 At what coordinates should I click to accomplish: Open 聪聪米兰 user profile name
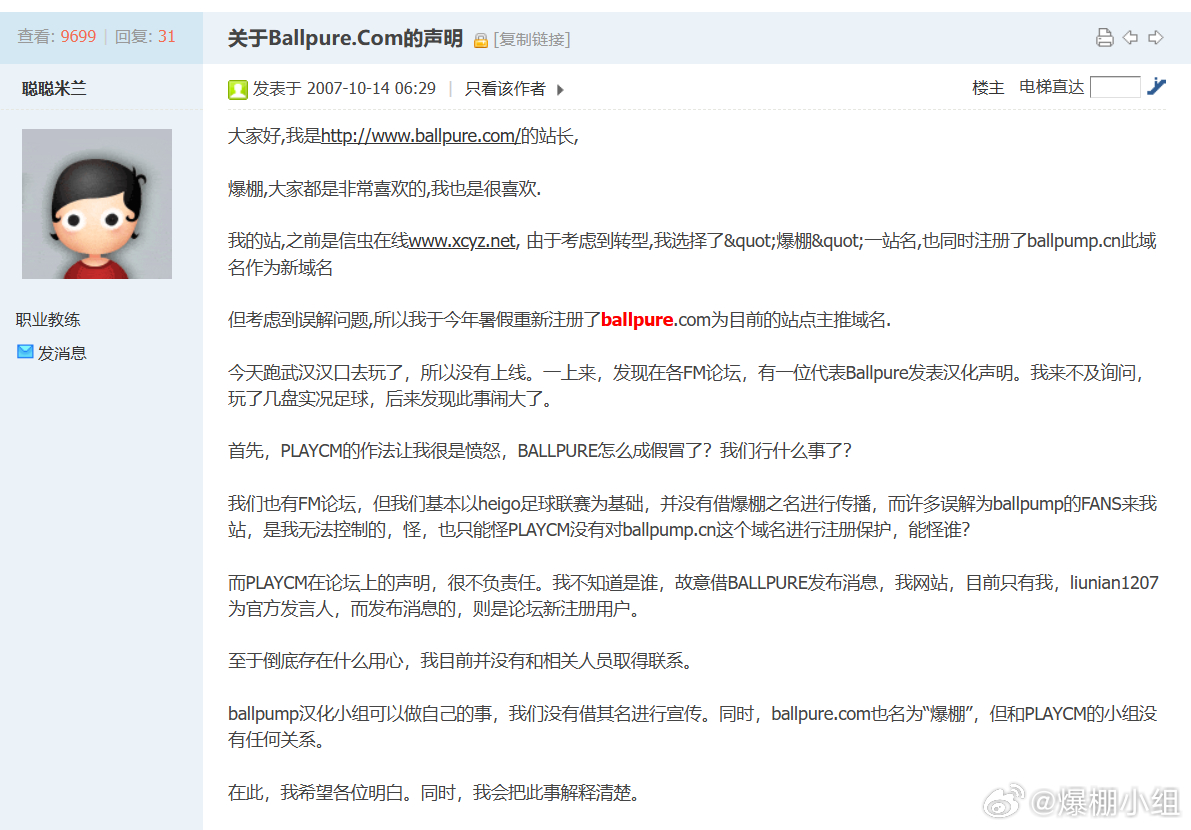pyautogui.click(x=54, y=89)
